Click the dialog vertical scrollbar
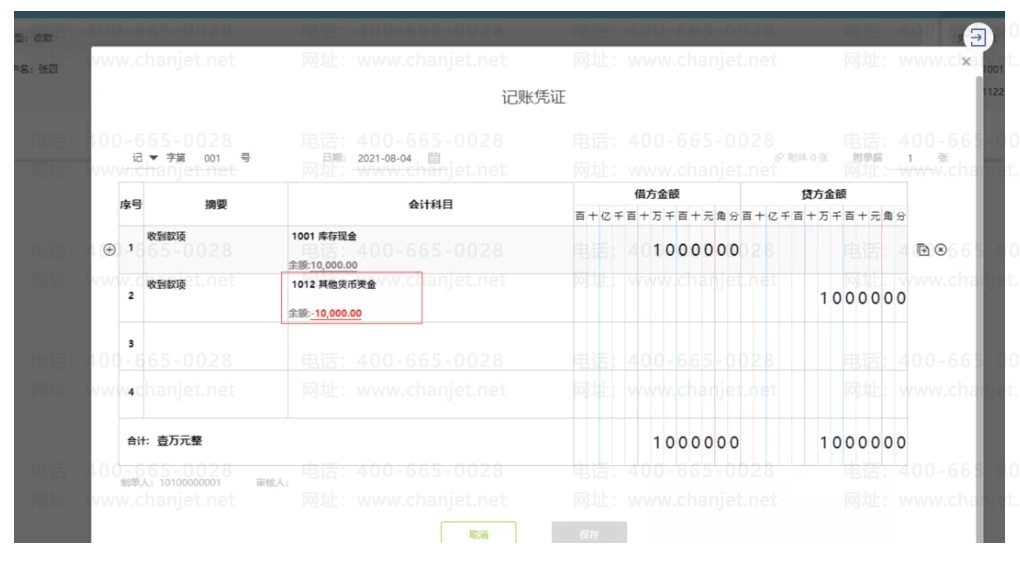 pyautogui.click(x=980, y=310)
